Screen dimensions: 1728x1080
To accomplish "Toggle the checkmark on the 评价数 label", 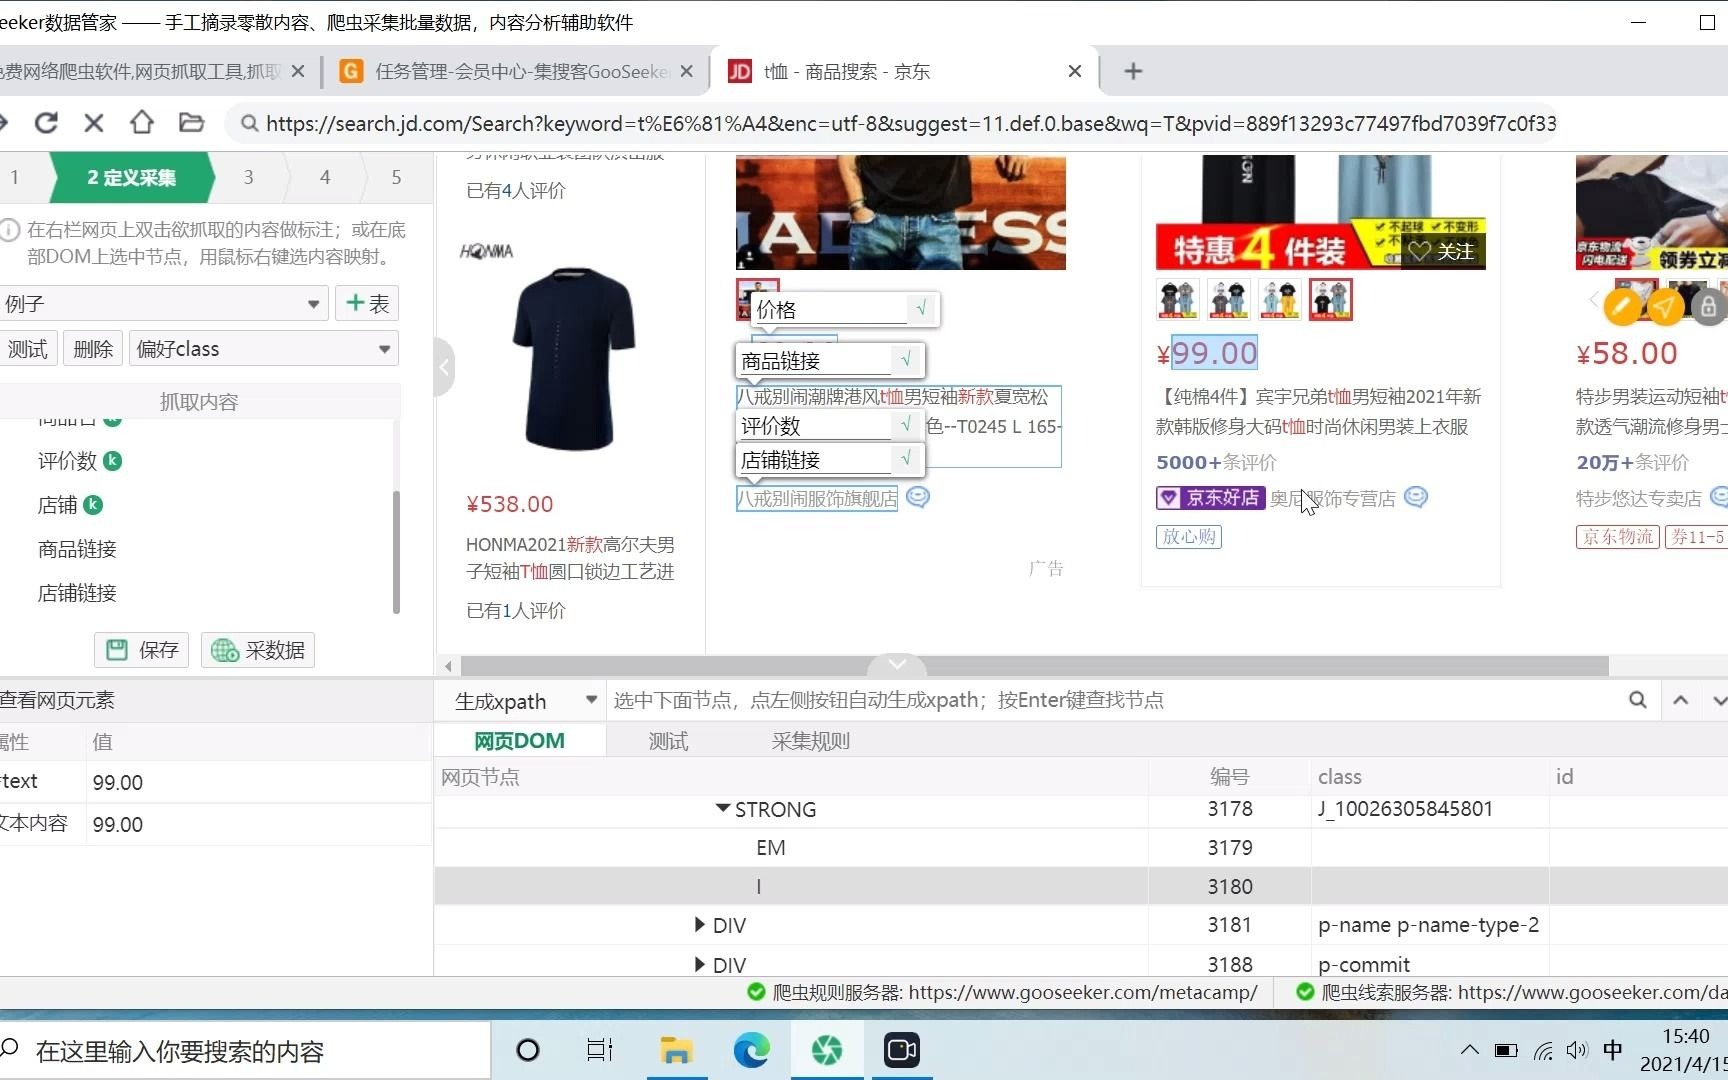I will tap(906, 424).
